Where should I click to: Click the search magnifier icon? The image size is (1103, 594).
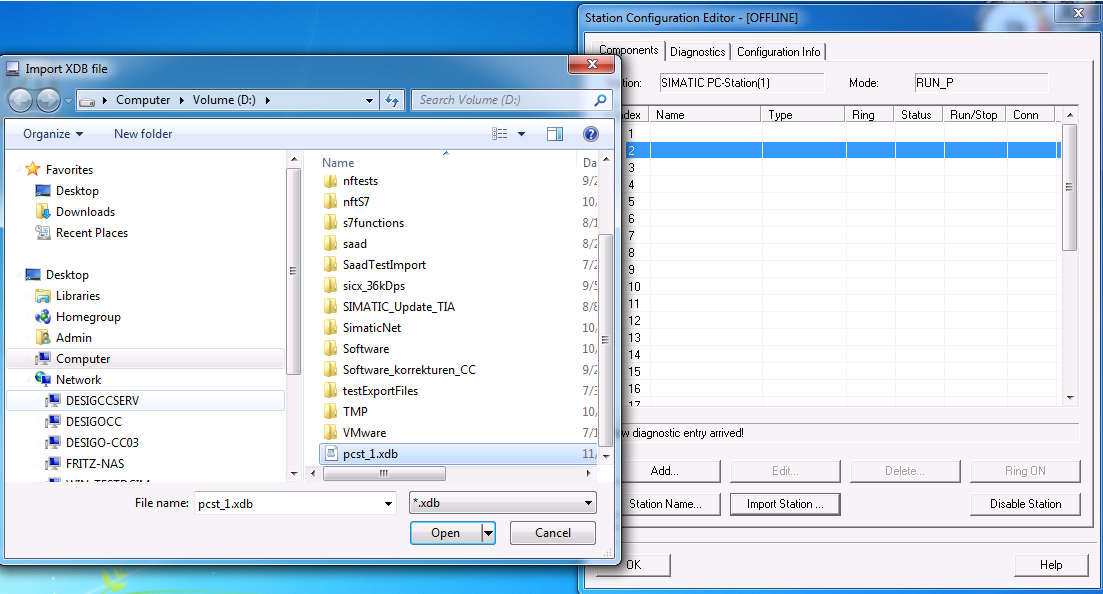coord(600,100)
